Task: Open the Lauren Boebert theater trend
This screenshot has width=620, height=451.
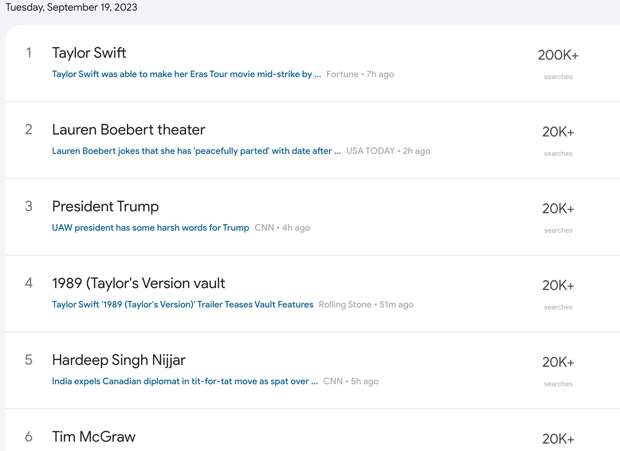Action: point(129,130)
